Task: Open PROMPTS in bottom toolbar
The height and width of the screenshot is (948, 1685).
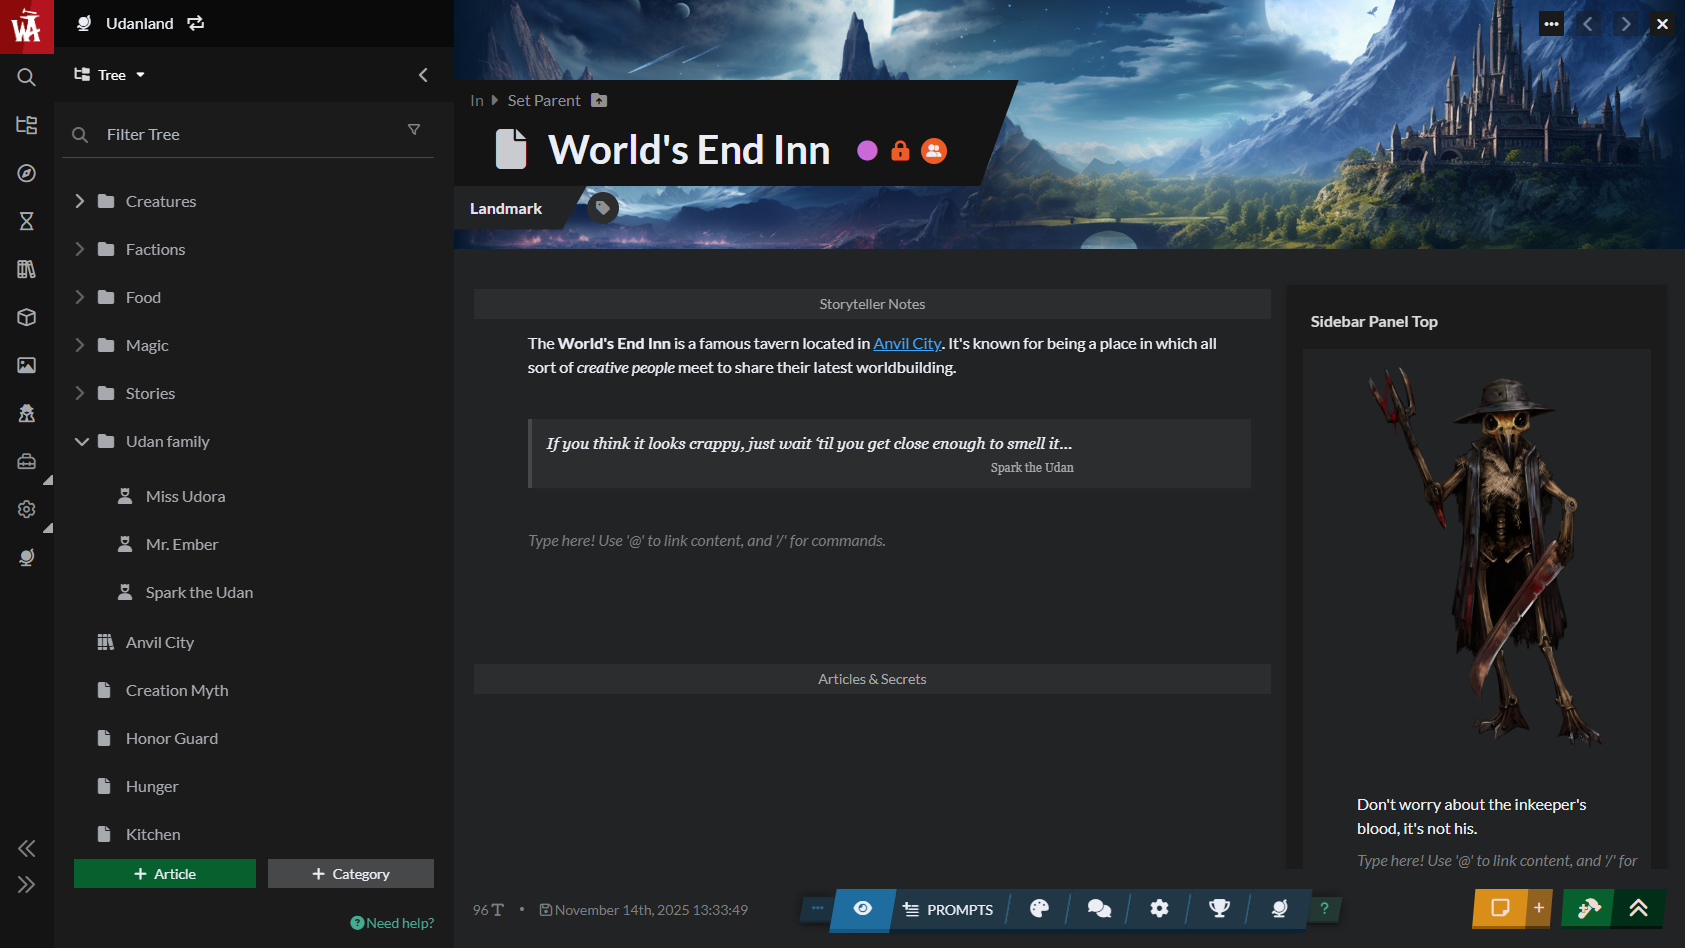Action: coord(947,909)
